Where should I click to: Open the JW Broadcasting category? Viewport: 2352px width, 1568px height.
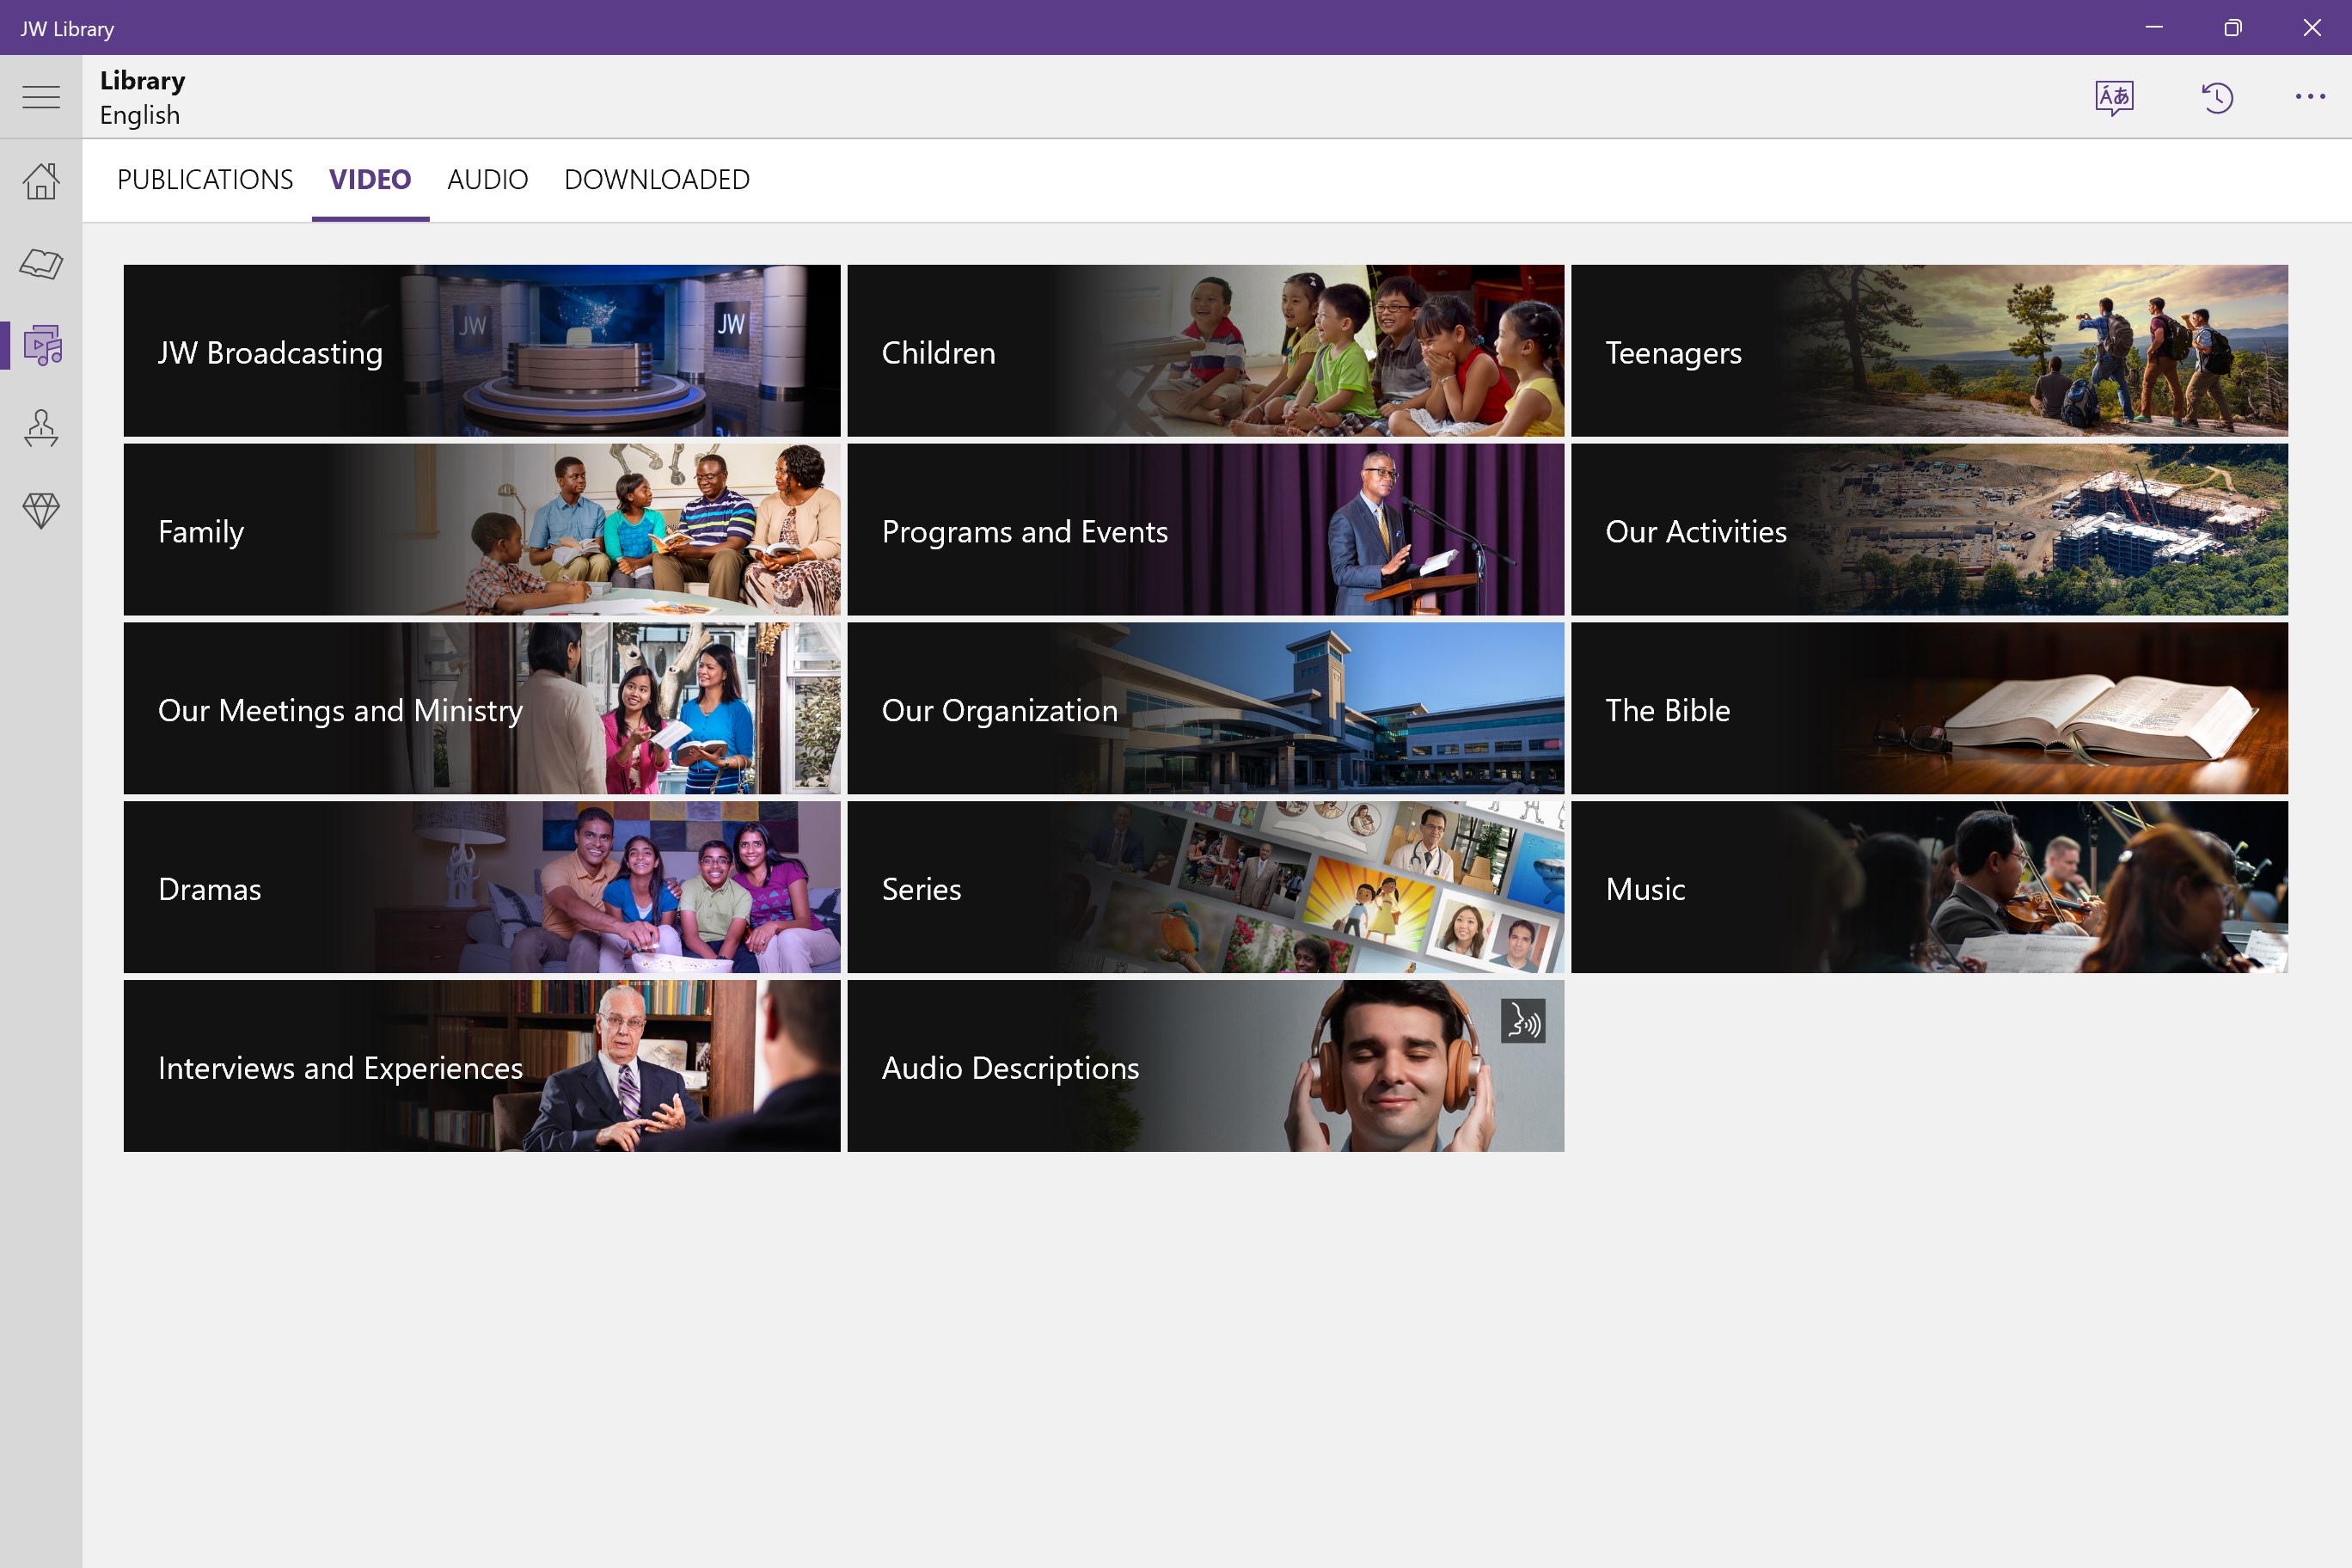(482, 351)
